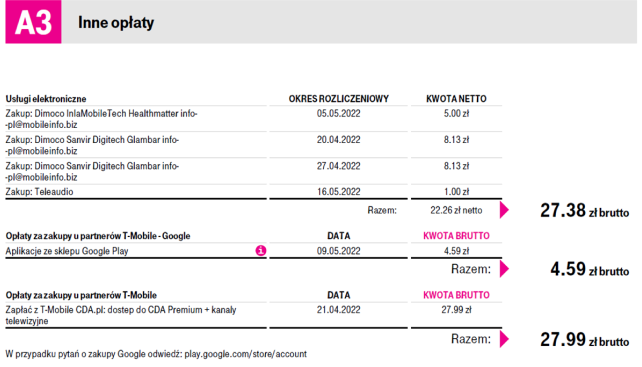This screenshot has width=642, height=367.
Task: Click the Usługi elektroniczne header
Action: [46, 99]
